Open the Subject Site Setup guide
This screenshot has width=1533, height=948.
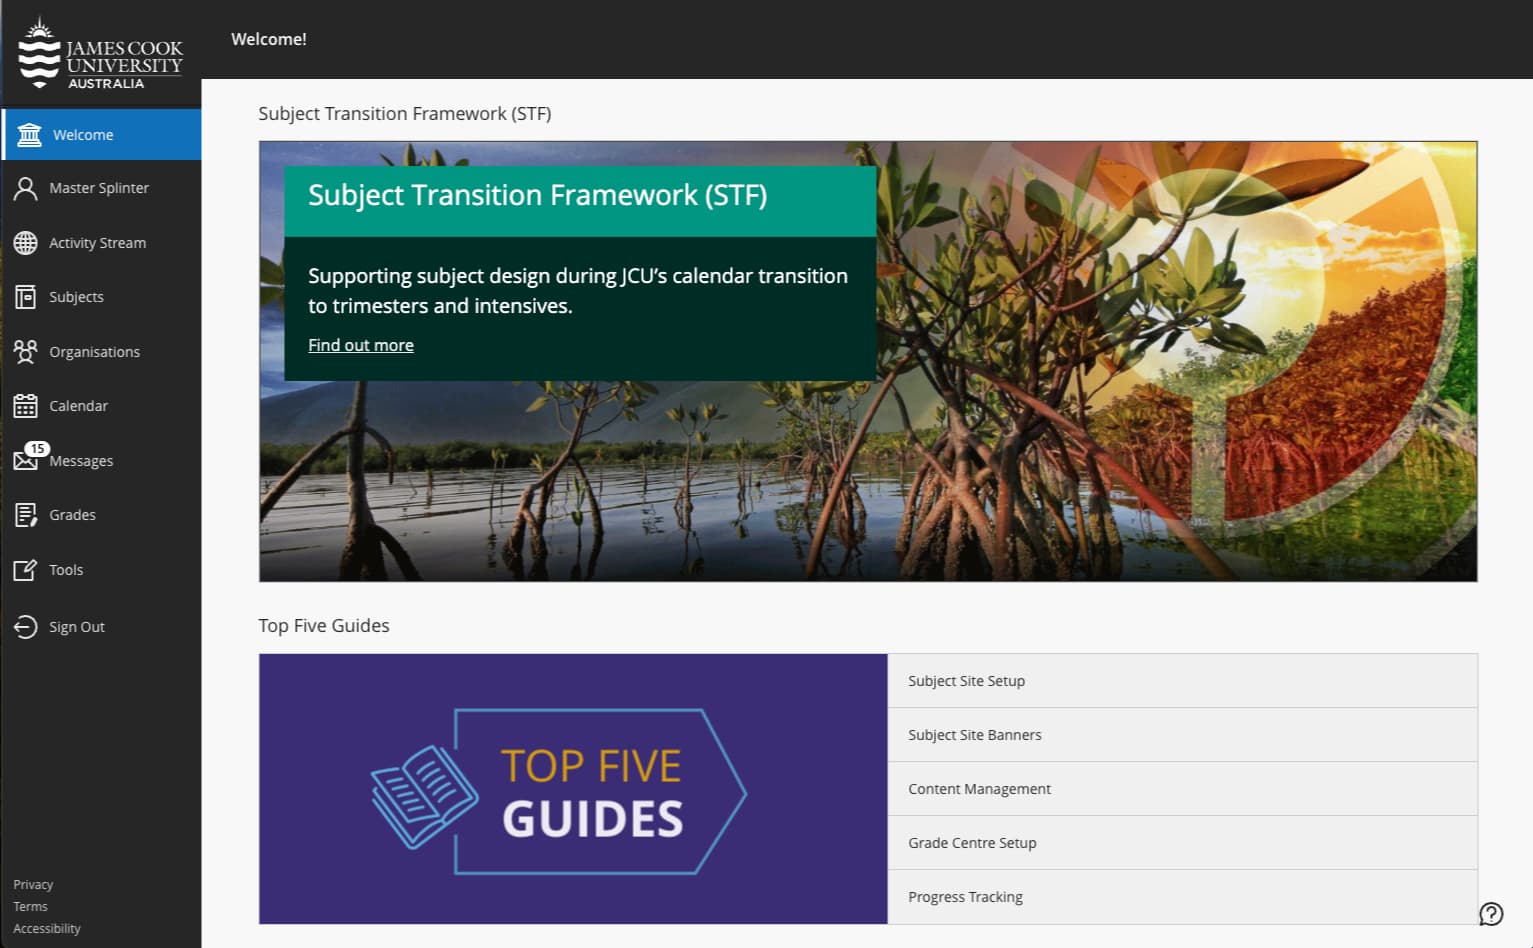click(x=1182, y=681)
